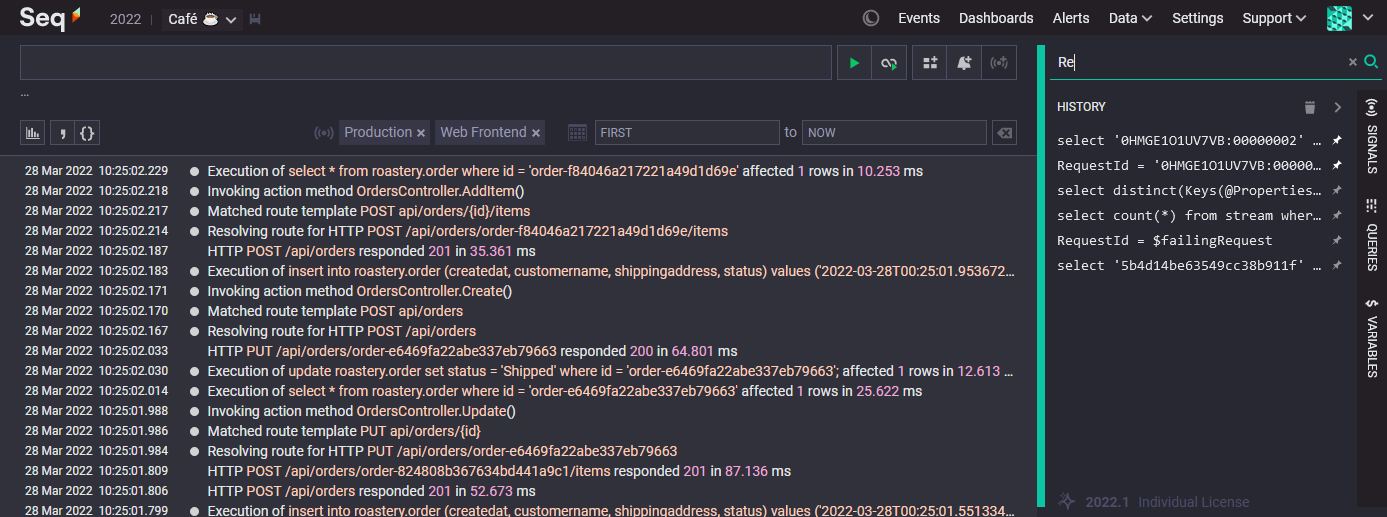This screenshot has height=517, width=1387.
Task: Load history query "select '5b4d14be63549cc38b911f'"
Action: tap(1189, 265)
